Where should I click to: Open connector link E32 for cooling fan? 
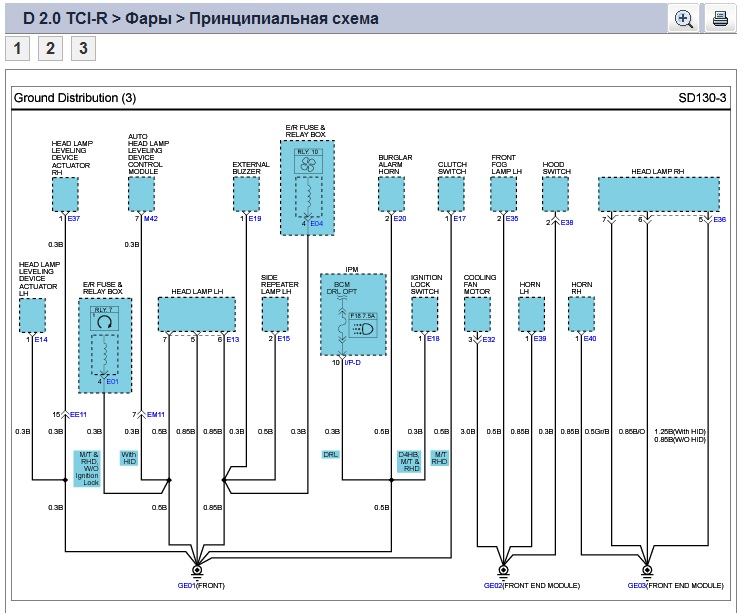click(489, 340)
